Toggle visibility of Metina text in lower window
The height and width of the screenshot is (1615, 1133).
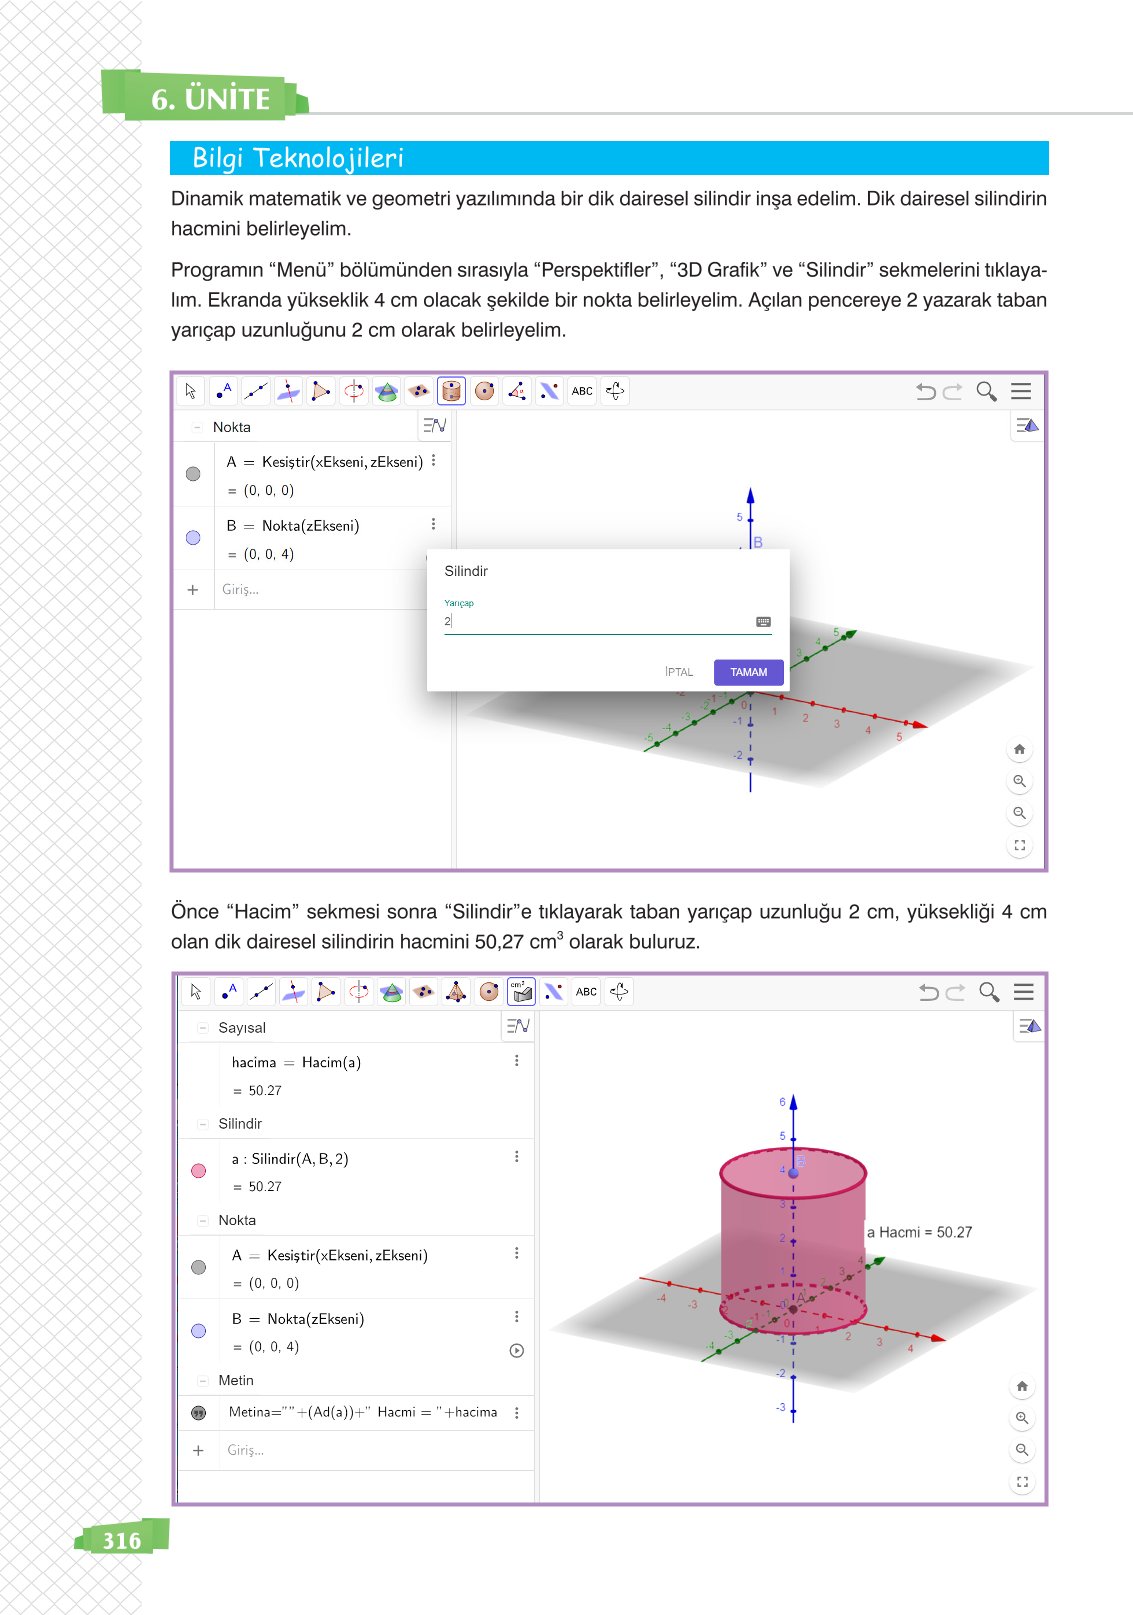[x=198, y=1413]
